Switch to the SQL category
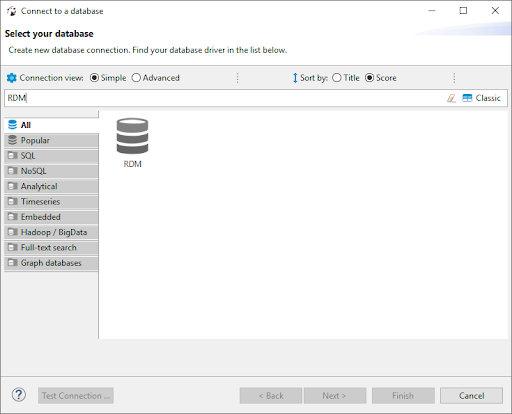Image resolution: width=512 pixels, height=414 pixels. (x=51, y=156)
